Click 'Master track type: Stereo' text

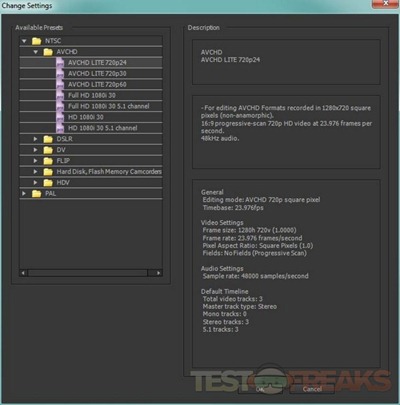pyautogui.click(x=240, y=307)
